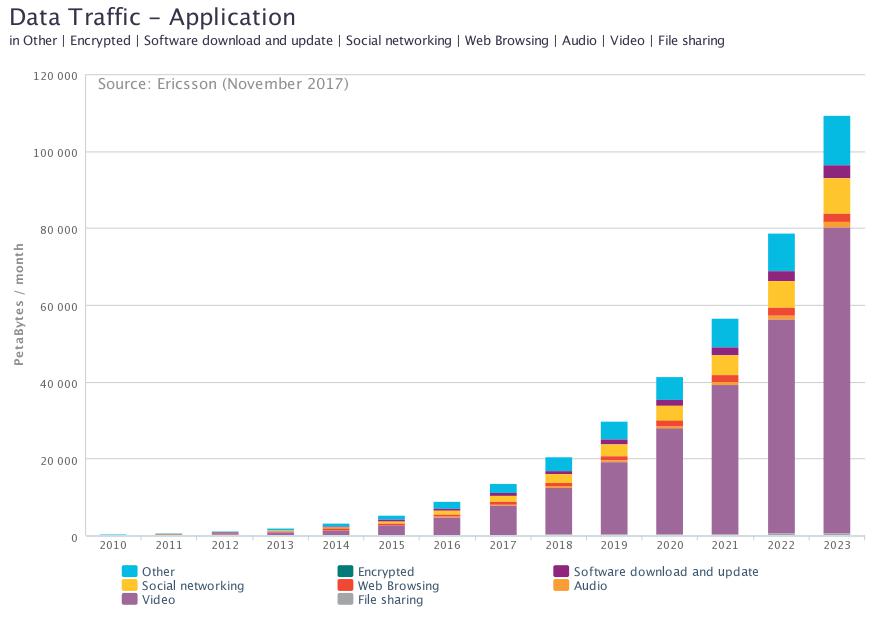The width and height of the screenshot is (875, 618).
Task: Click the chart title Data Traffic - Application
Action: tap(152, 17)
